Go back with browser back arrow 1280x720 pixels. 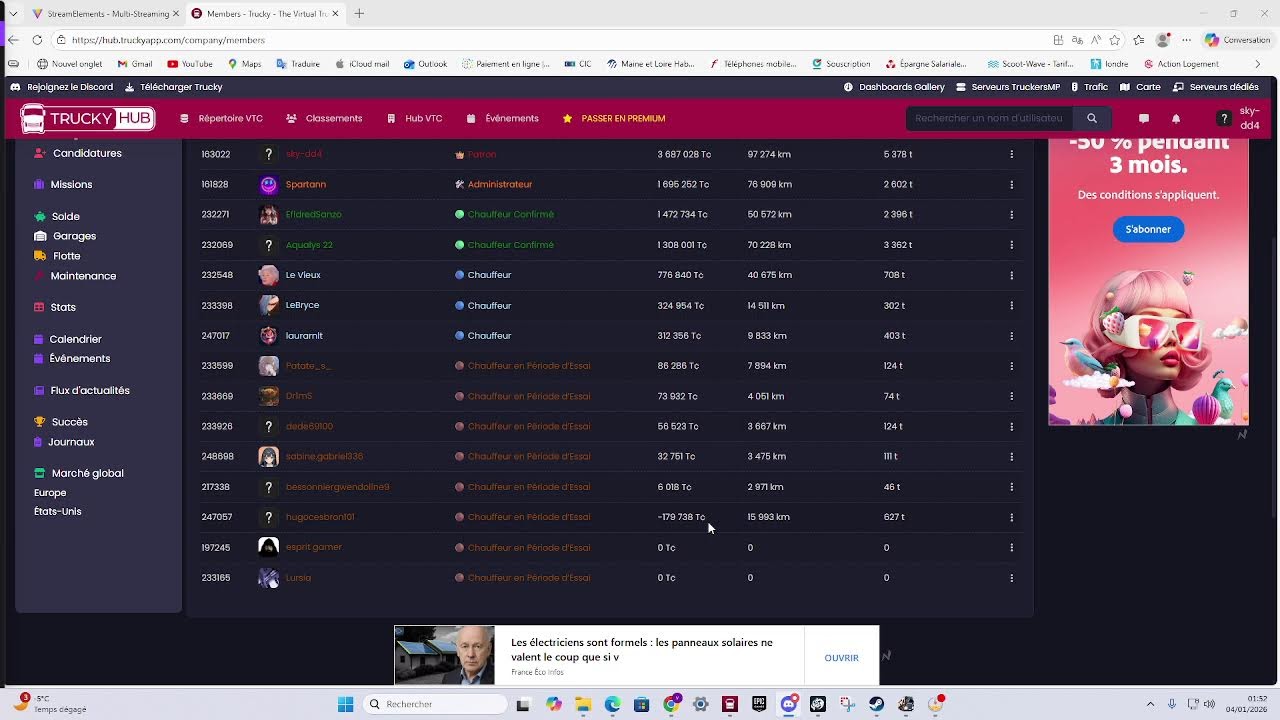click(x=13, y=40)
